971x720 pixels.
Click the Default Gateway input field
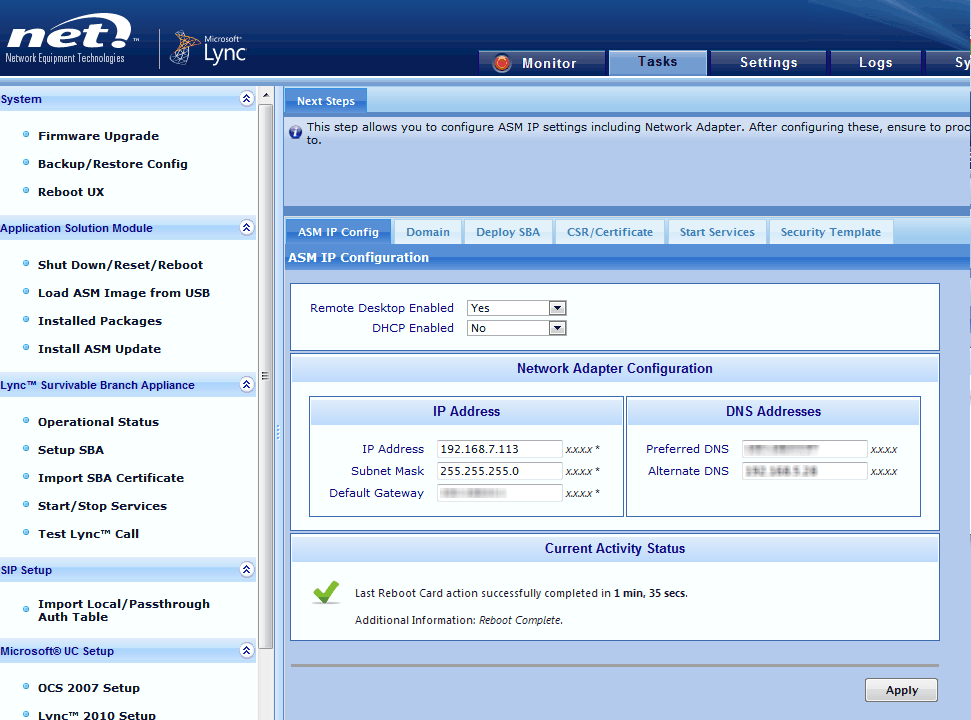(499, 492)
